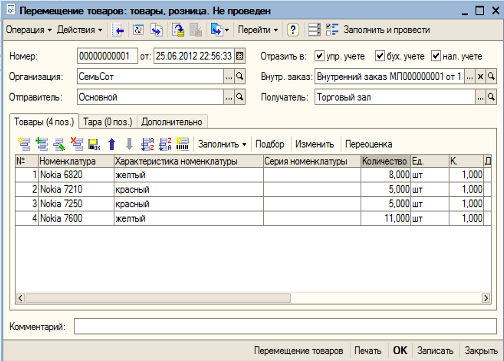Switch to the Товары (4 поз.) tab
Image resolution: width=504 pixels, height=361 pixels.
tap(44, 122)
